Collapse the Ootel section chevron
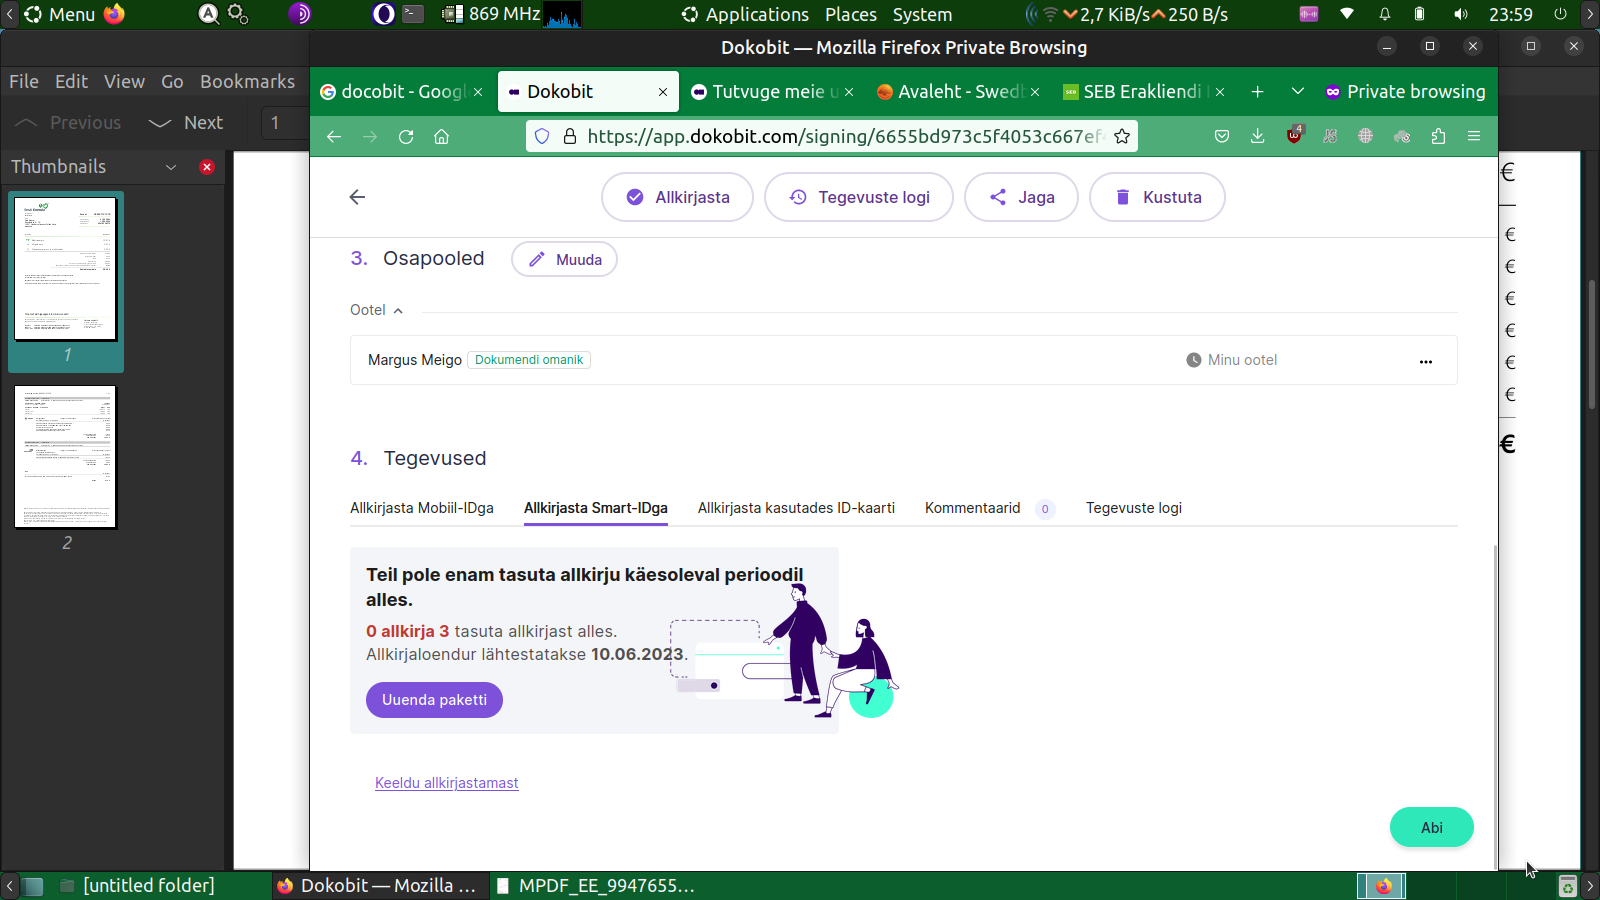Image resolution: width=1600 pixels, height=900 pixels. tap(398, 311)
